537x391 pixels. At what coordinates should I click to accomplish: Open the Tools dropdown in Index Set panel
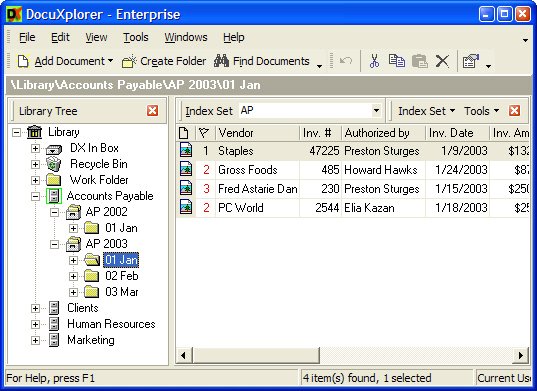[481, 111]
